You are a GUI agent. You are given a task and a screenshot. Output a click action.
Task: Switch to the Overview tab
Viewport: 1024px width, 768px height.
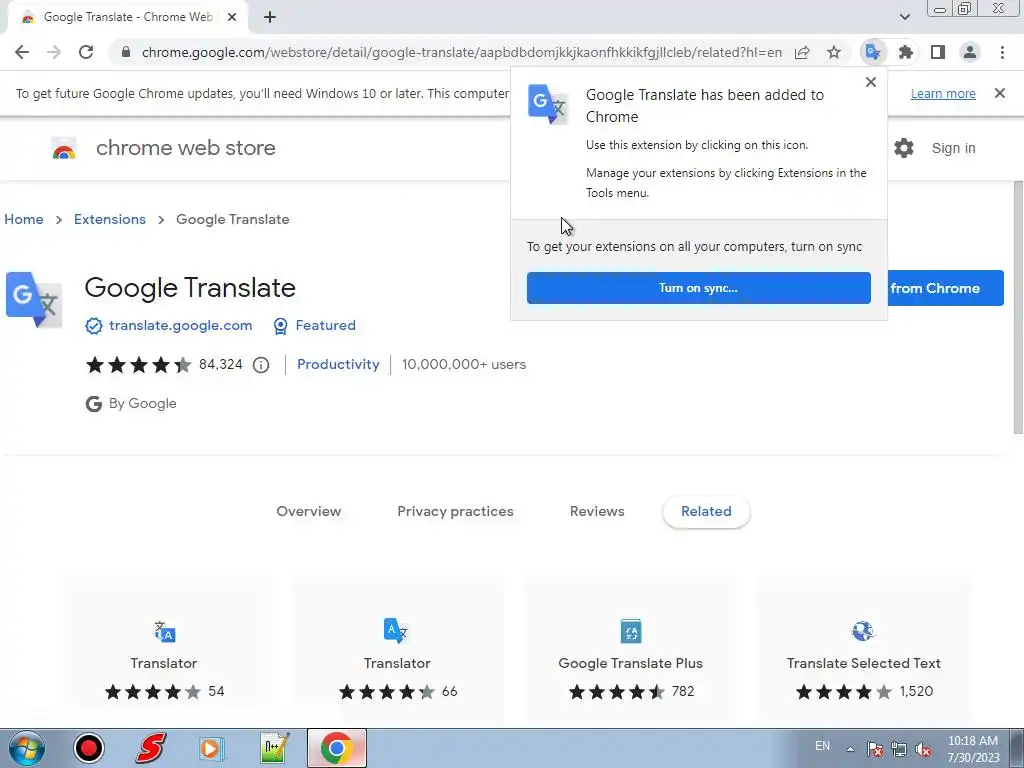(309, 511)
